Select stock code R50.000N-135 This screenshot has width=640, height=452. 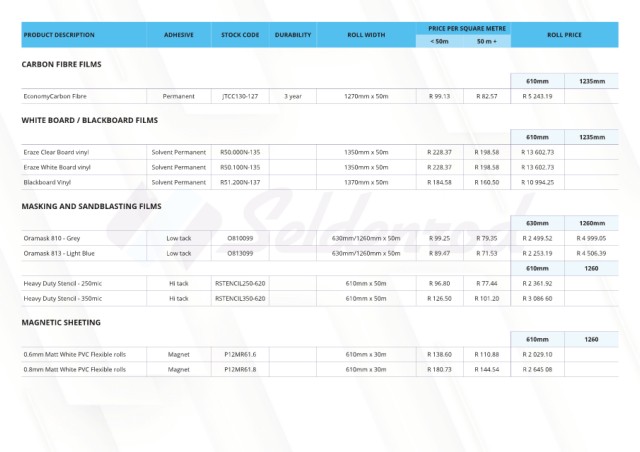click(240, 152)
